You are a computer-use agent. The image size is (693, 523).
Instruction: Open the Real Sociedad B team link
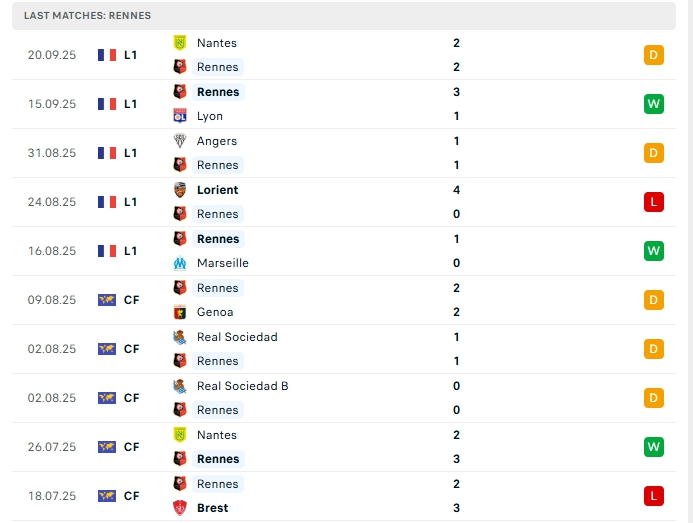pyautogui.click(x=243, y=386)
